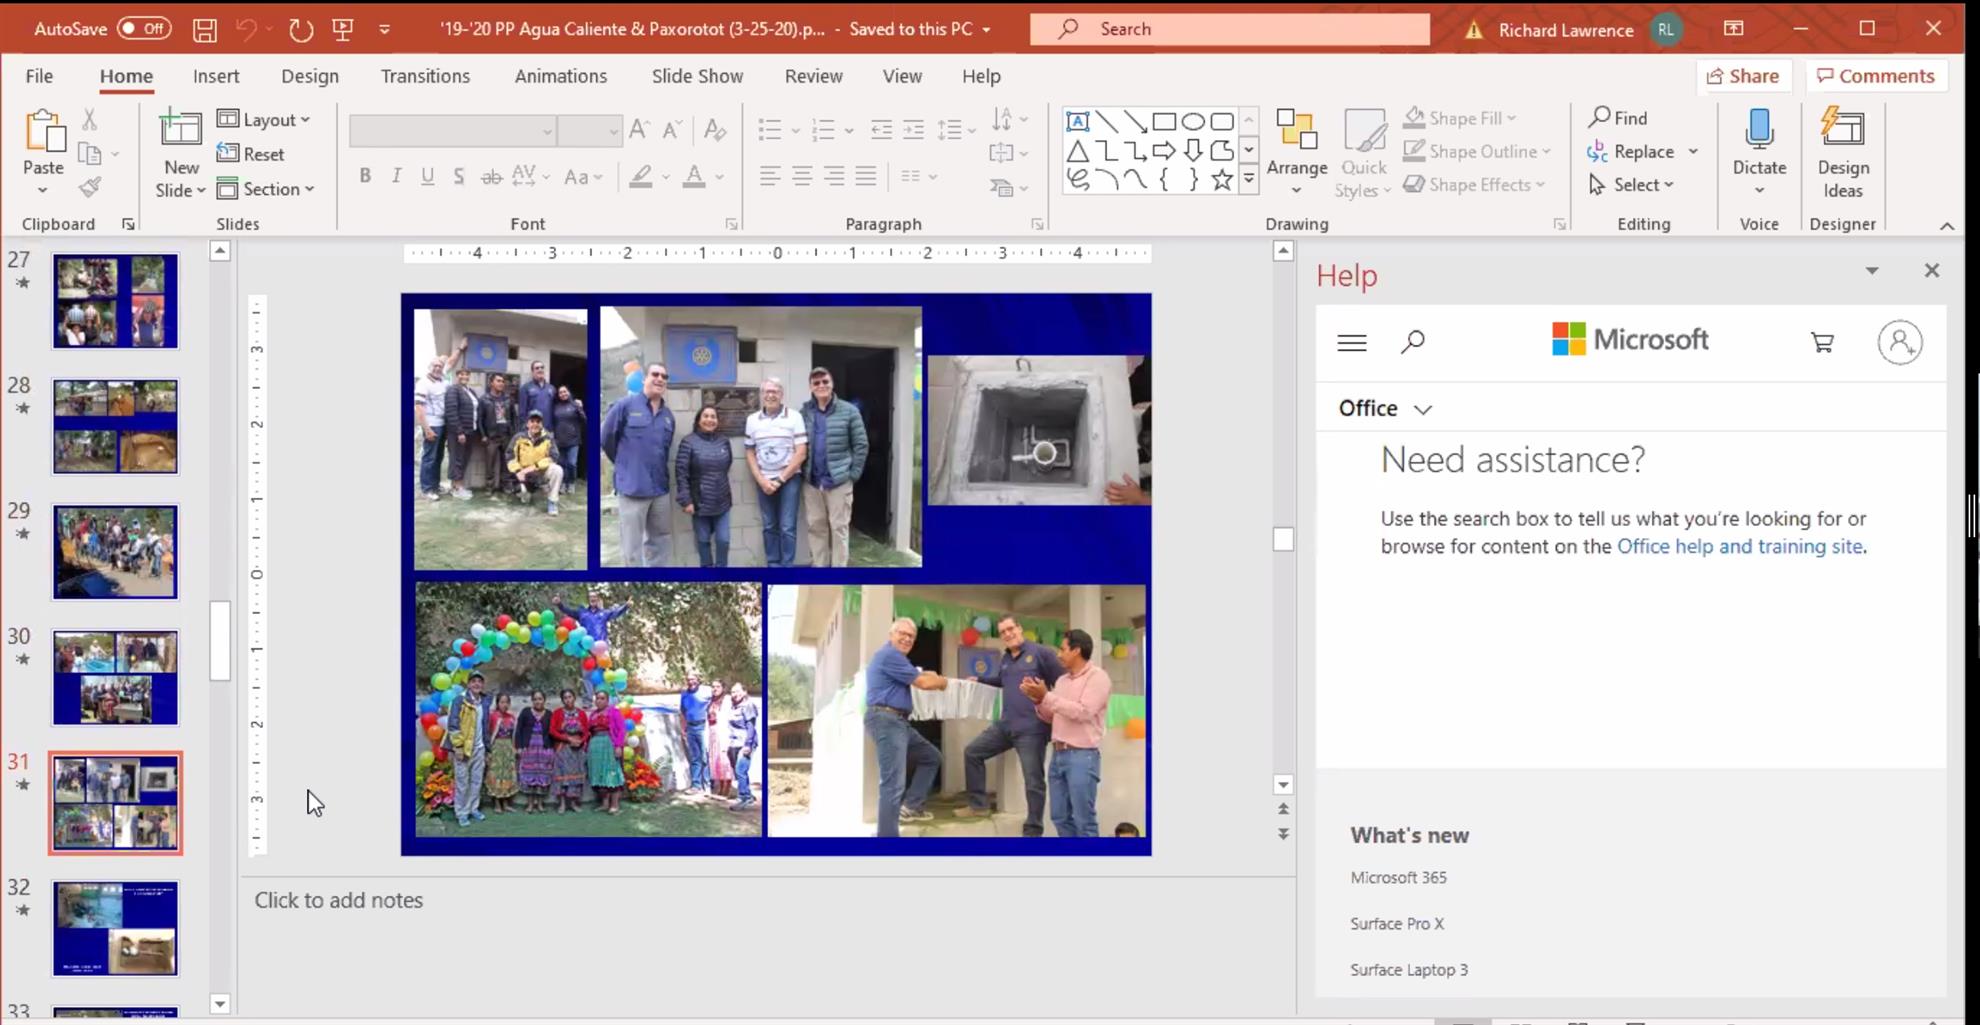Click the Save icon in title bar

(204, 29)
